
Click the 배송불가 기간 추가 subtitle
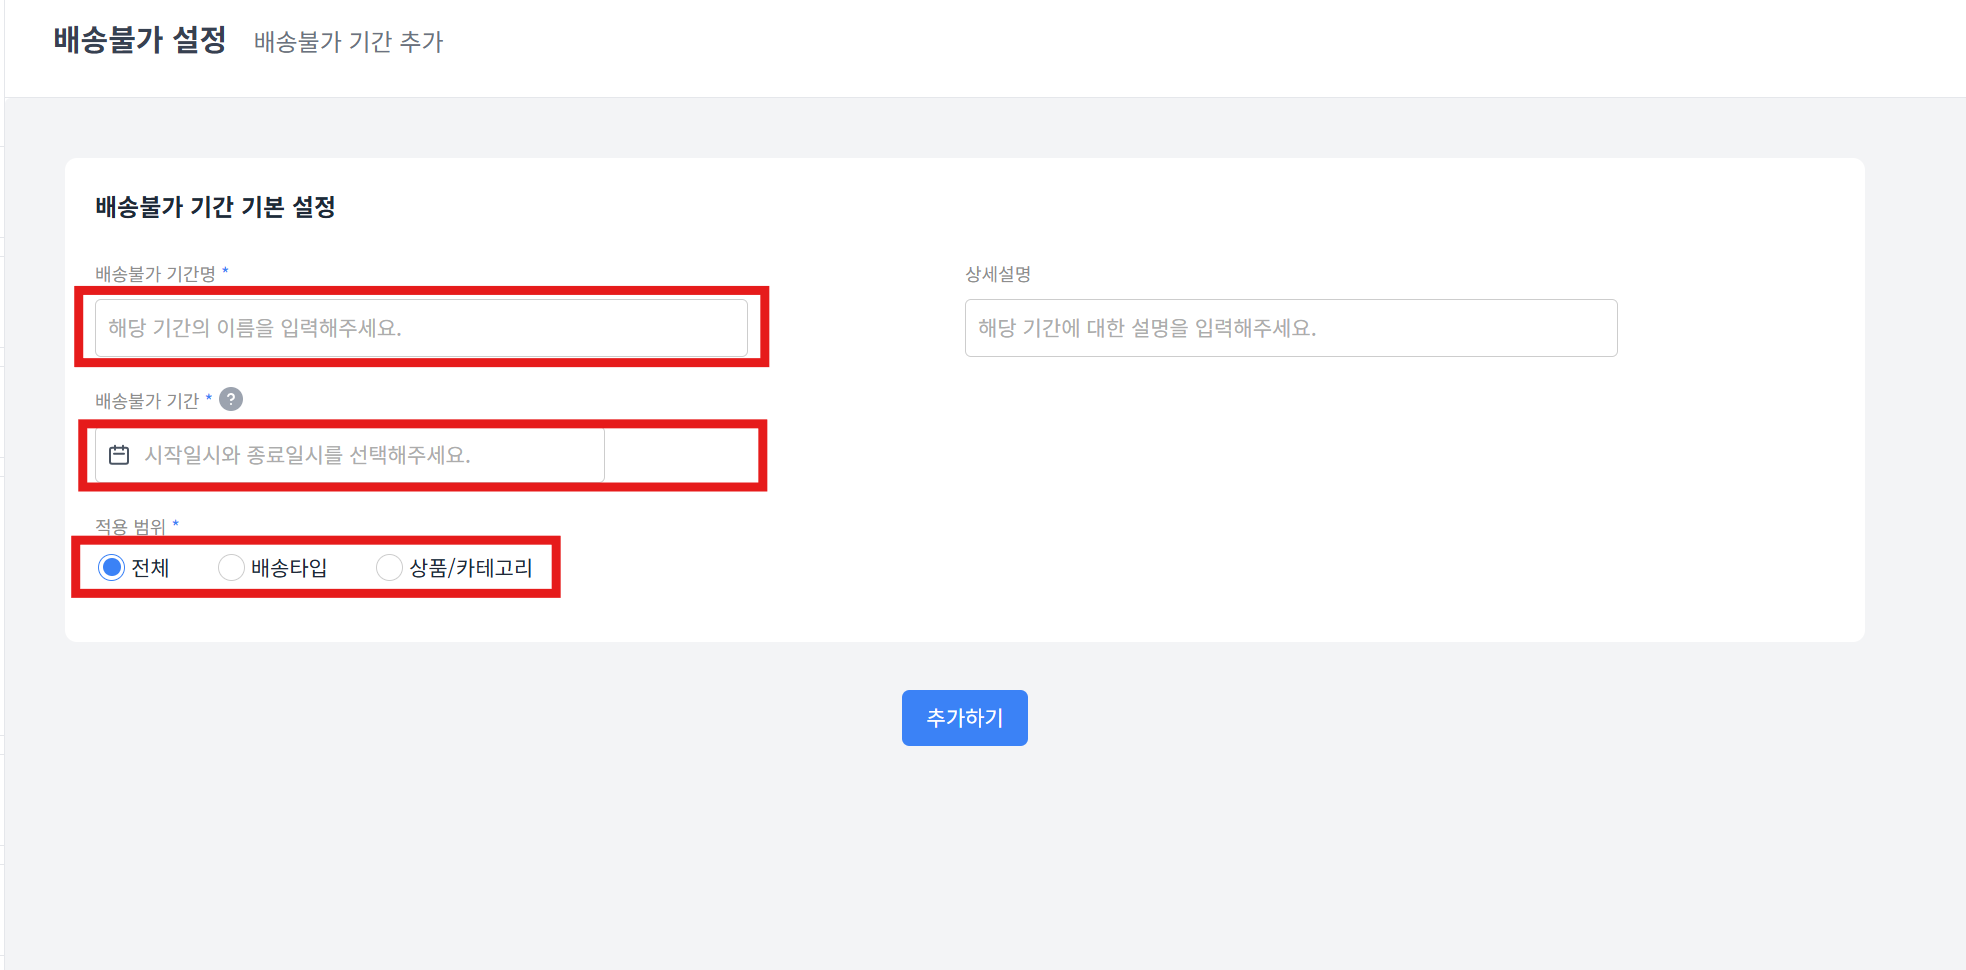pos(348,42)
